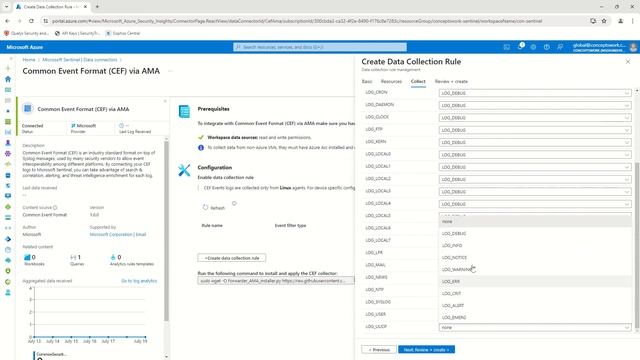Viewport: 640px width, 360px height.
Task: Open the Notifications bell icon
Action: point(520,47)
